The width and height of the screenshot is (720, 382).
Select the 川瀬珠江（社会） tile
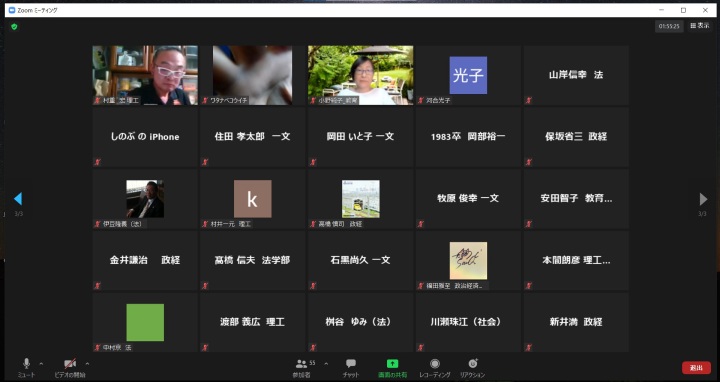point(468,322)
